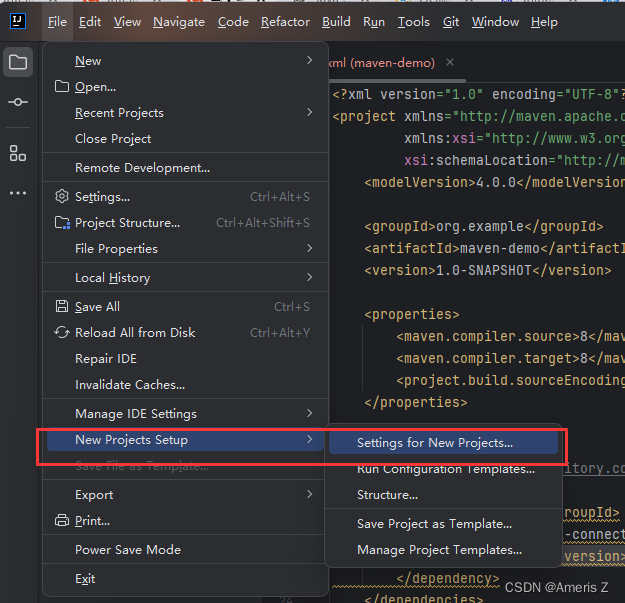Show more tool windows ellipsis icon
The height and width of the screenshot is (603, 625).
tap(18, 193)
